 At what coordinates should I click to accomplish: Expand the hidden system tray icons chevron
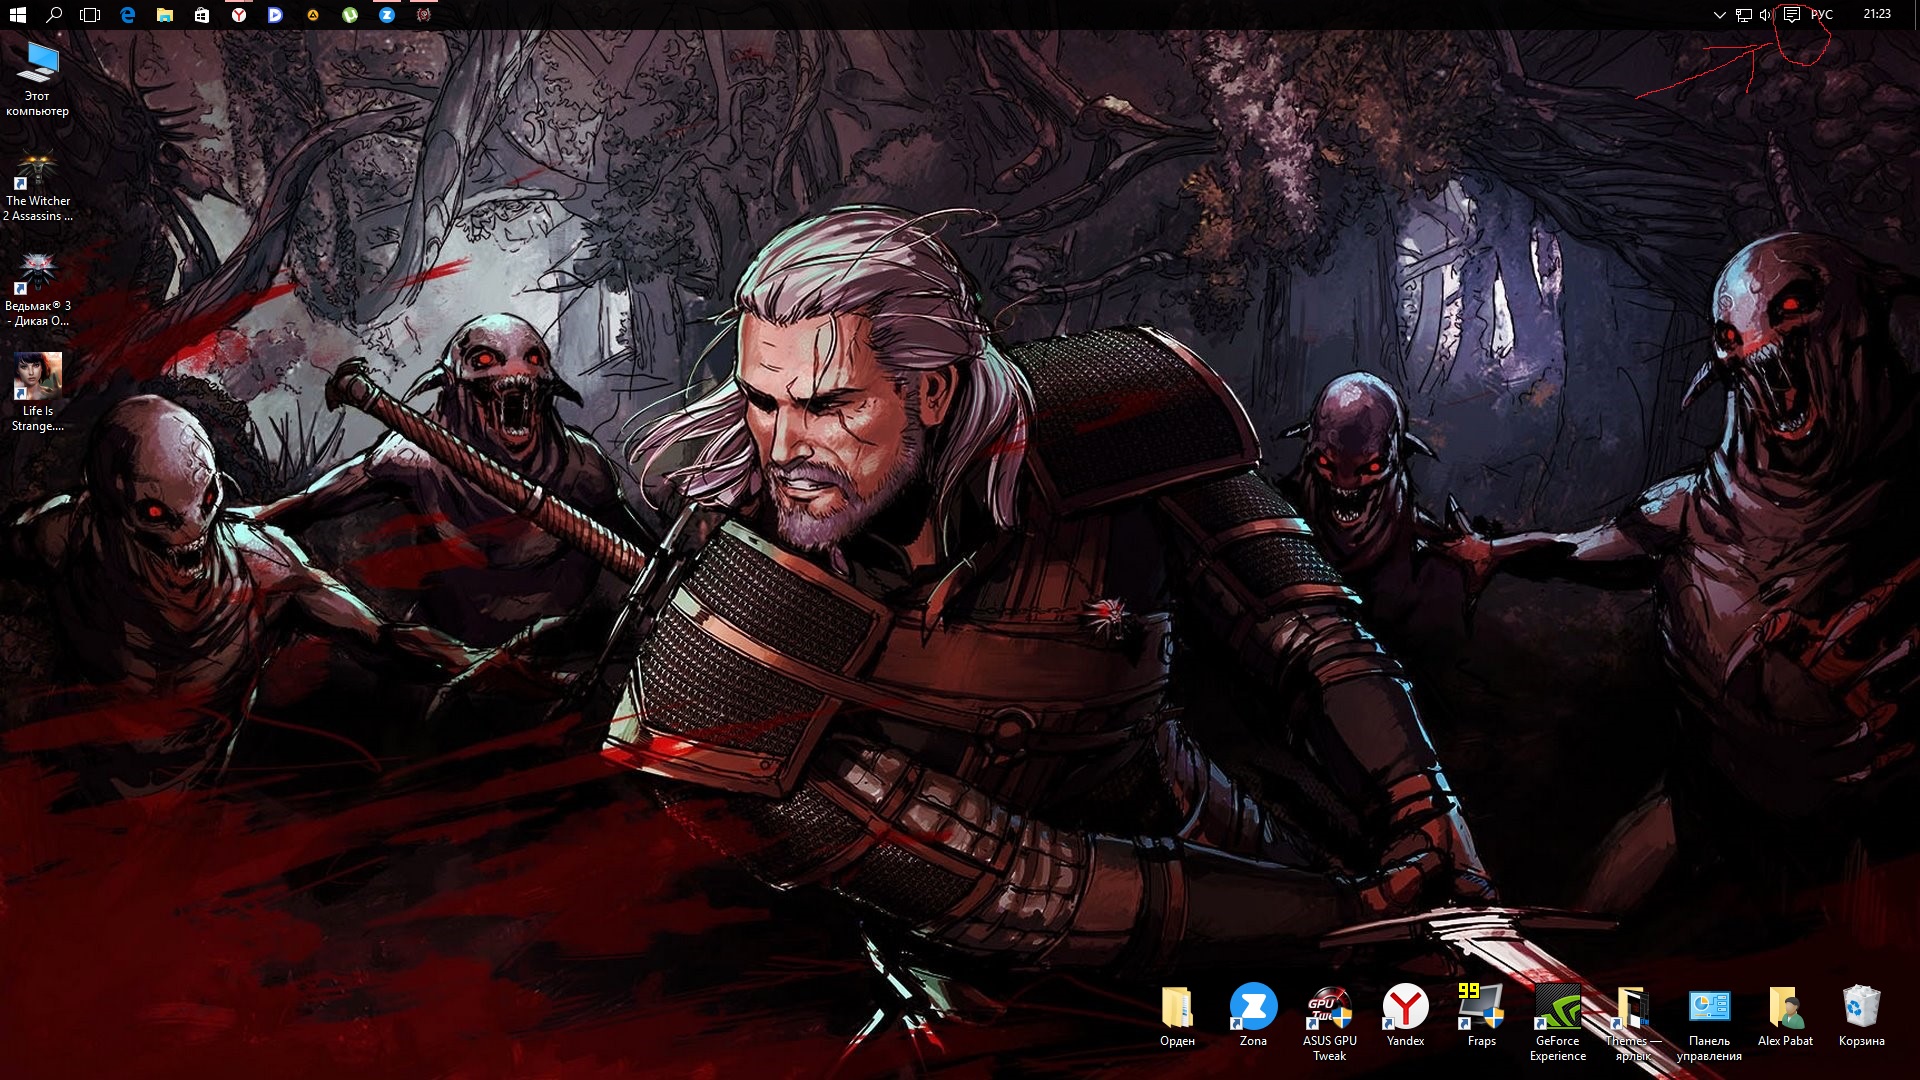(x=1719, y=15)
